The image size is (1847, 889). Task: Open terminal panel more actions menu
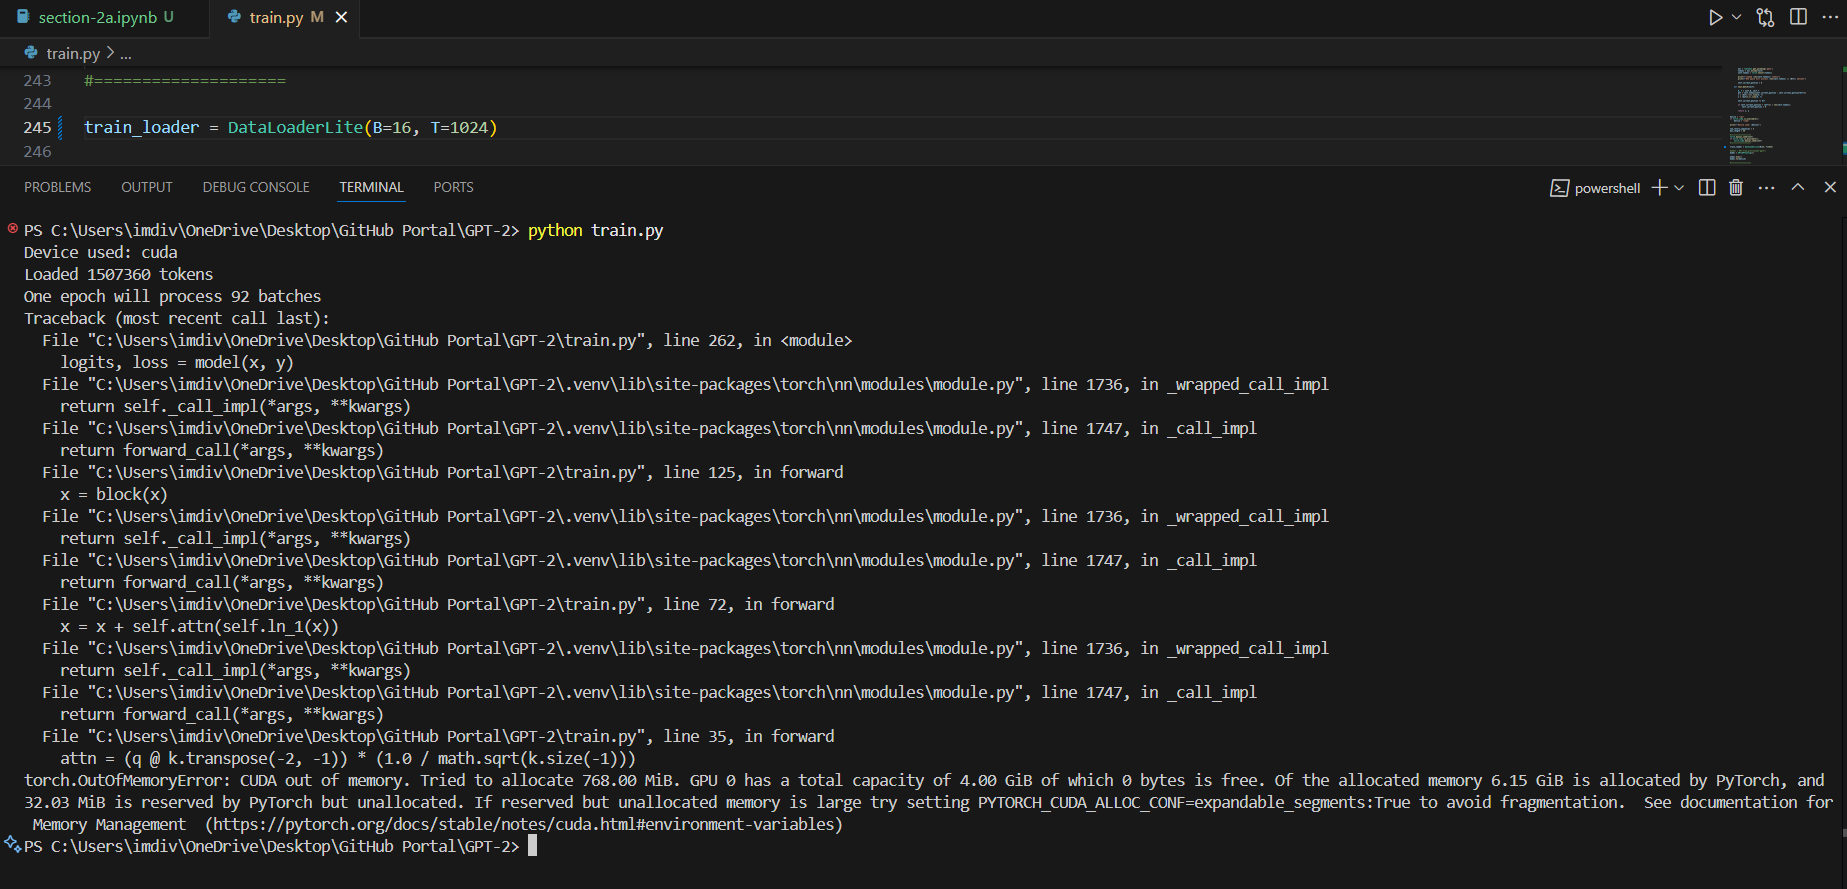click(x=1767, y=187)
